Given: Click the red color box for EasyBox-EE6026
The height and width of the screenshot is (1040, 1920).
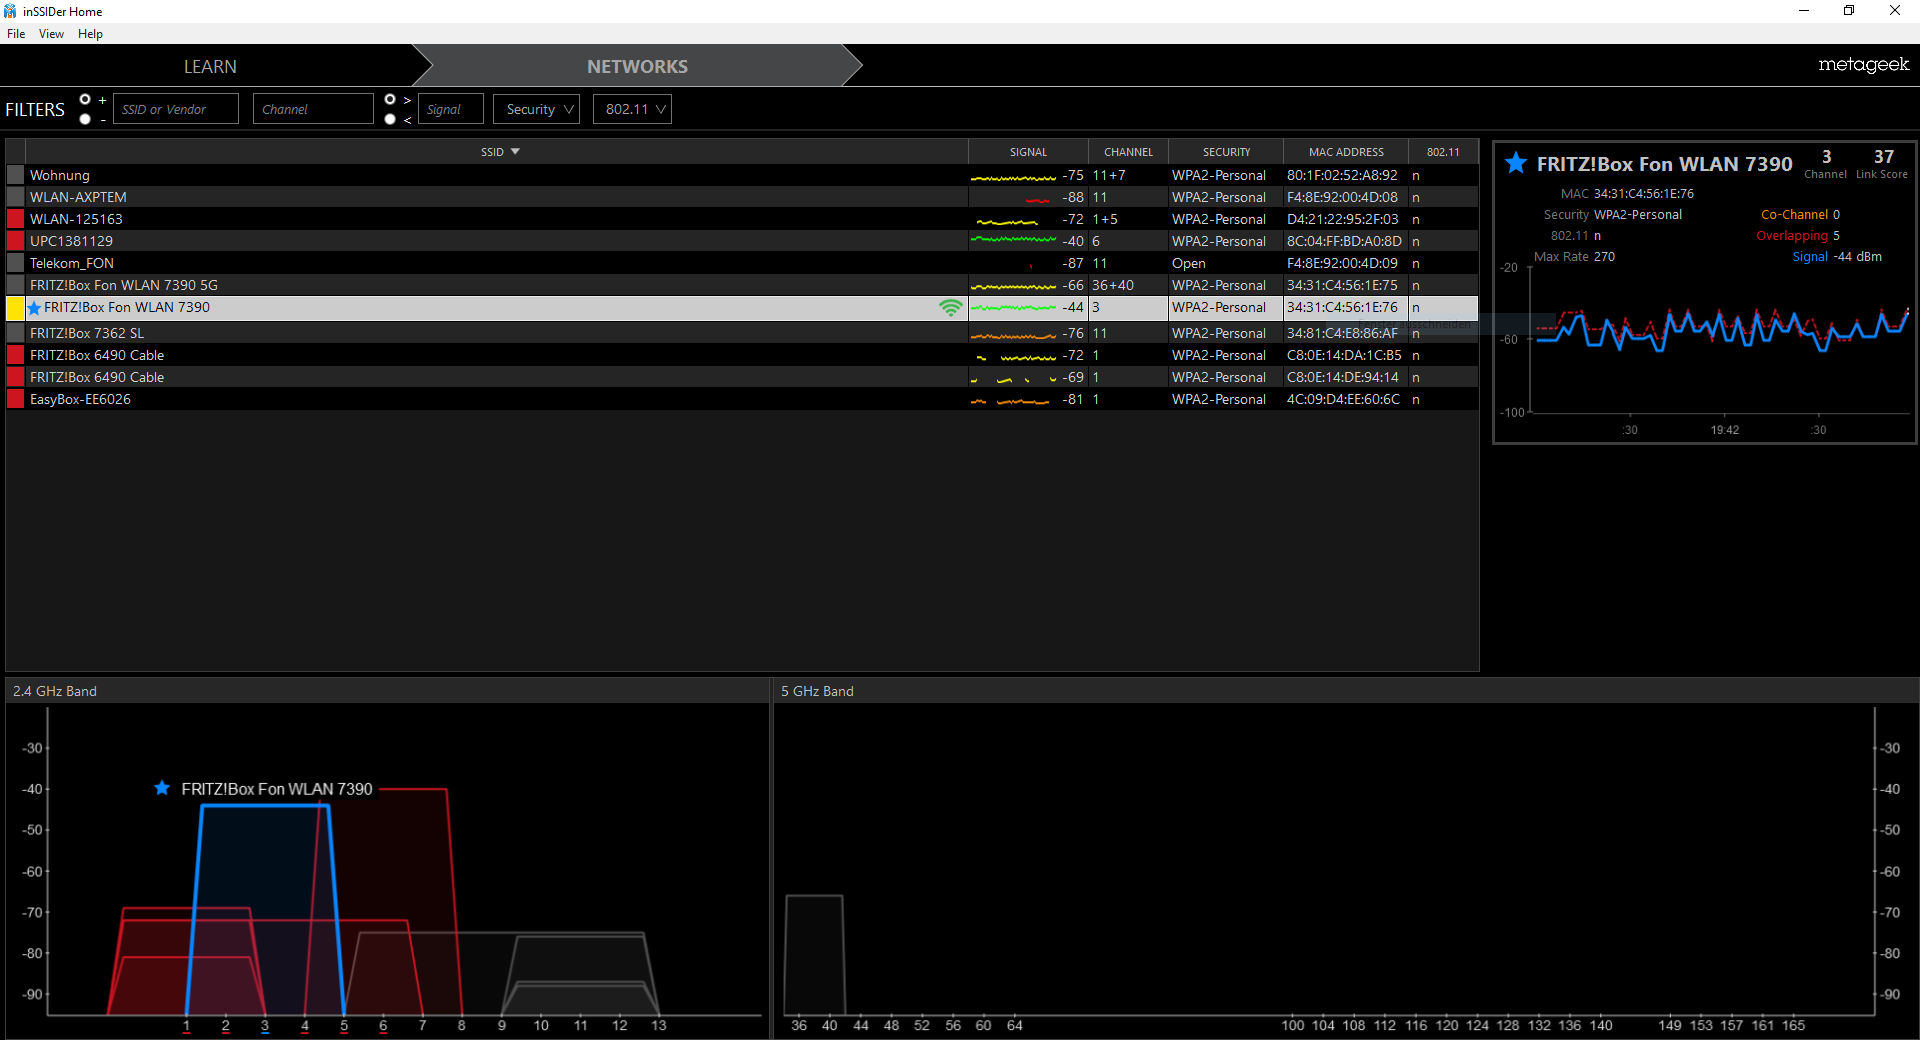Looking at the screenshot, I should [15, 399].
